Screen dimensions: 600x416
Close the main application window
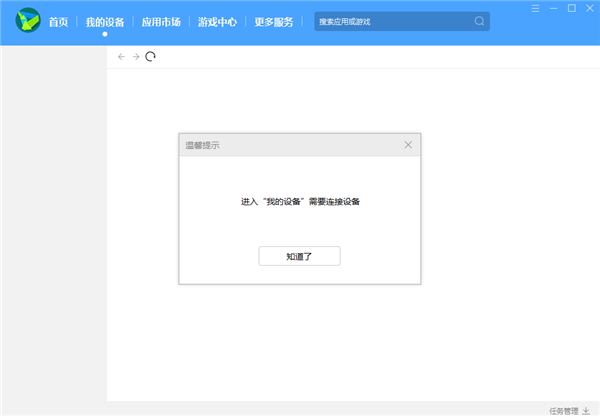click(590, 8)
